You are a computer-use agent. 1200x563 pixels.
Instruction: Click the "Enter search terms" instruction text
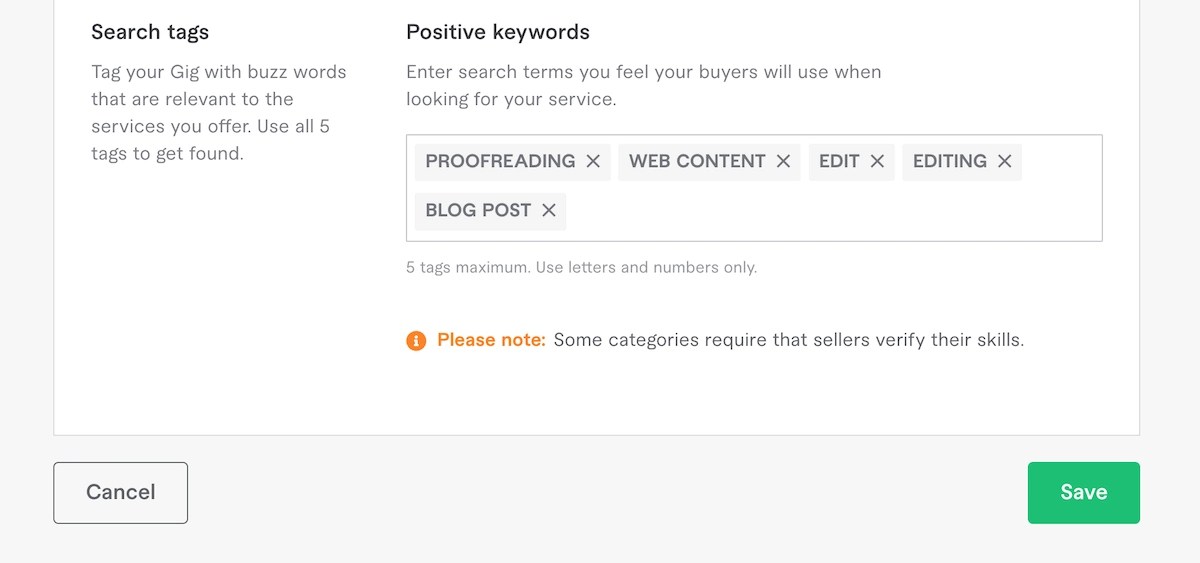(x=643, y=86)
